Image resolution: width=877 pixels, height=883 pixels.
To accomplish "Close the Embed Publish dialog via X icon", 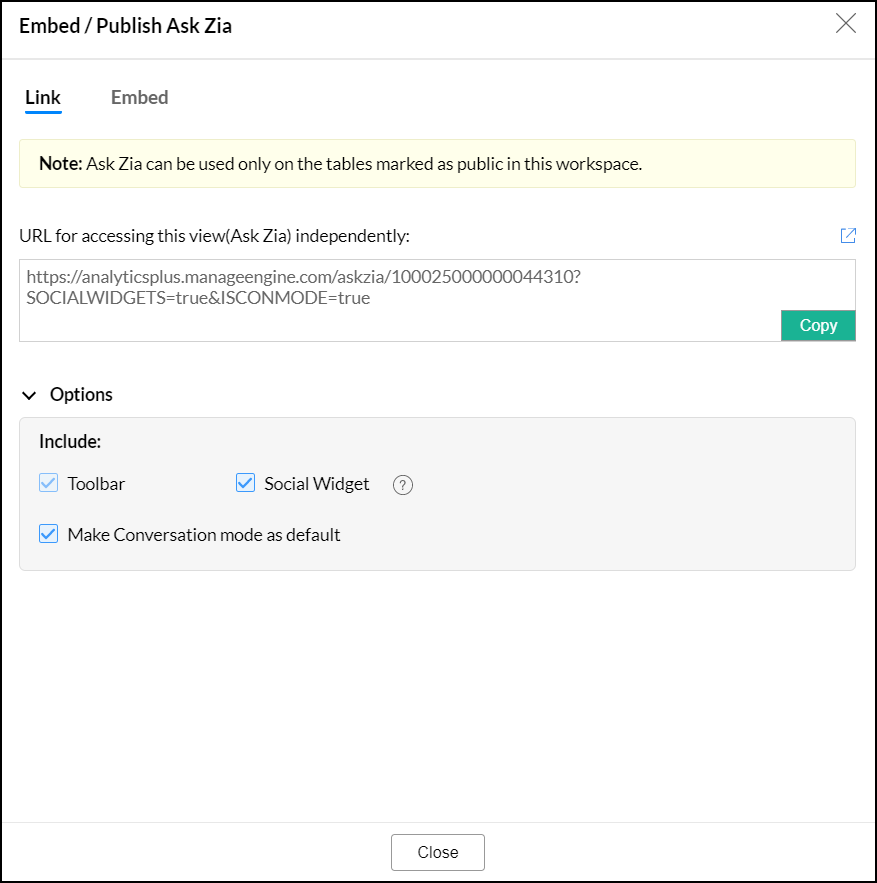I will (845, 23).
